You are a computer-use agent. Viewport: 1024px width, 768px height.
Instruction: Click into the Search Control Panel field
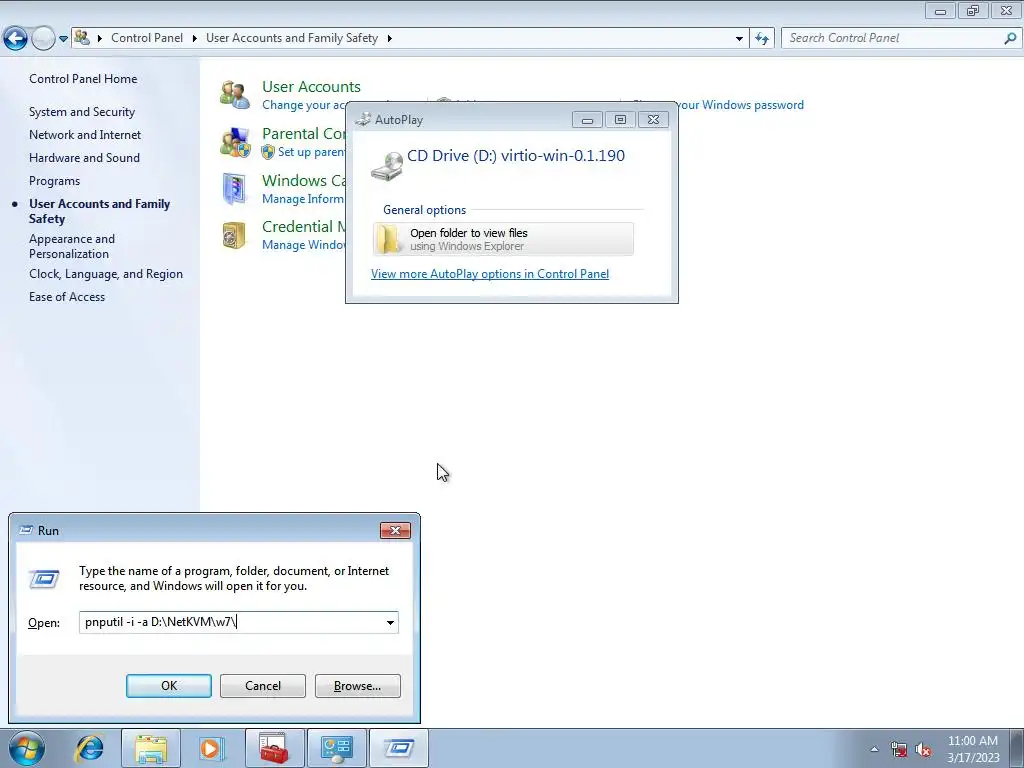tap(891, 38)
